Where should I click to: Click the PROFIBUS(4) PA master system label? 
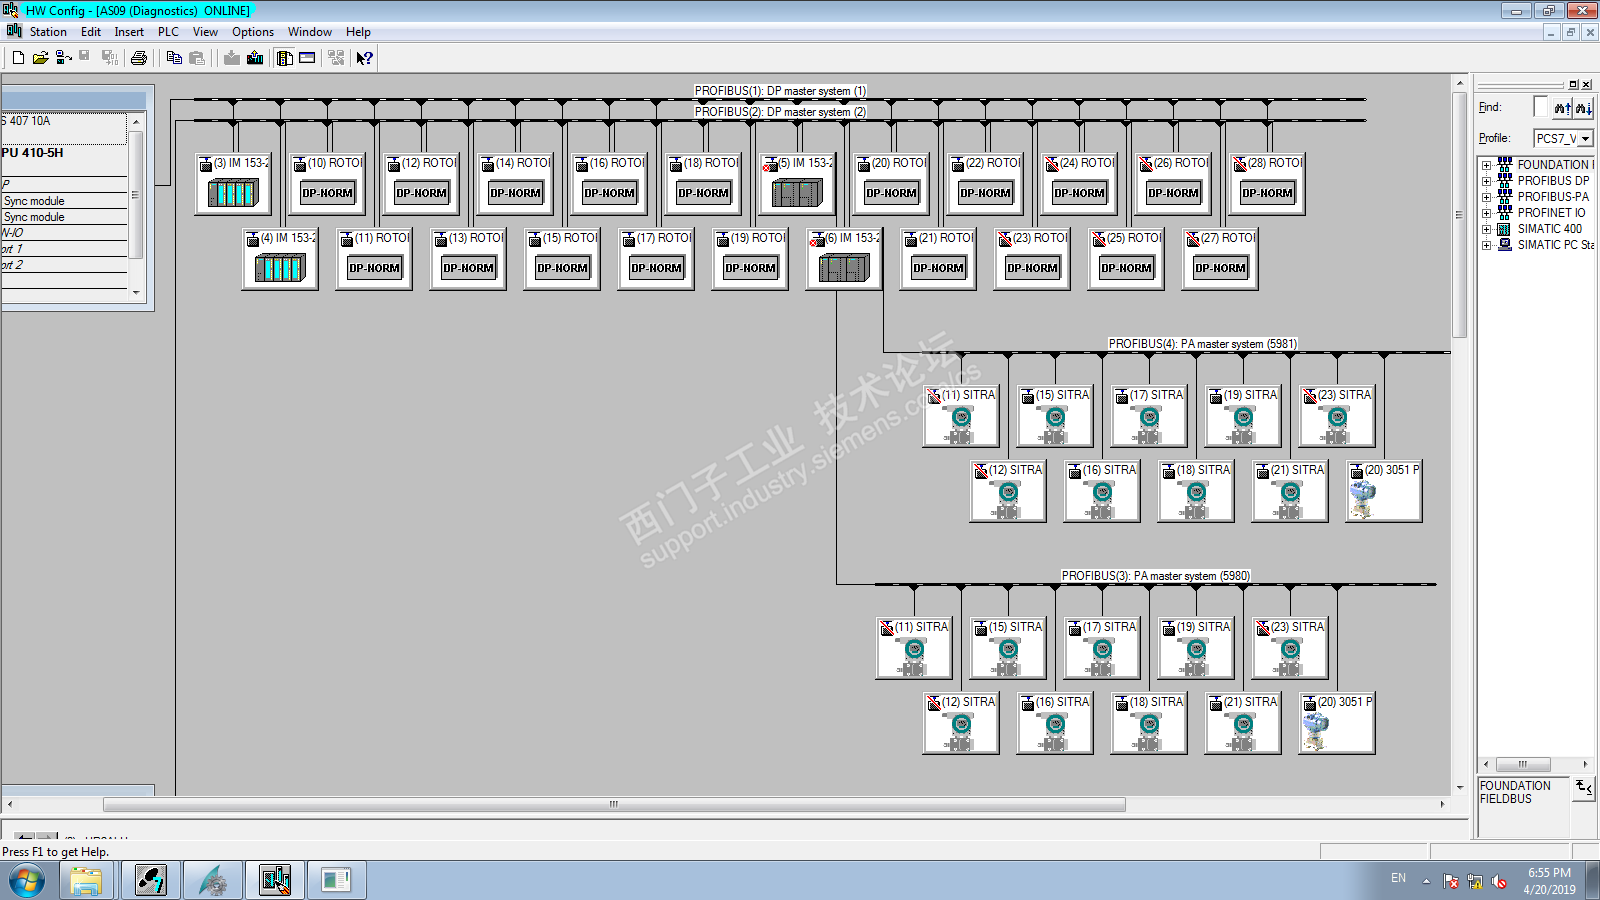[1202, 344]
